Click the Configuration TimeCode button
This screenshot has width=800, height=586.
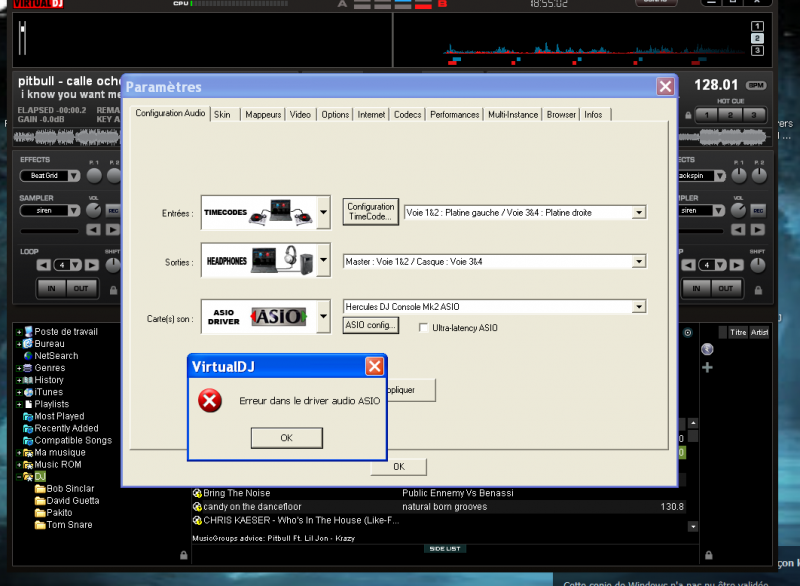point(370,212)
